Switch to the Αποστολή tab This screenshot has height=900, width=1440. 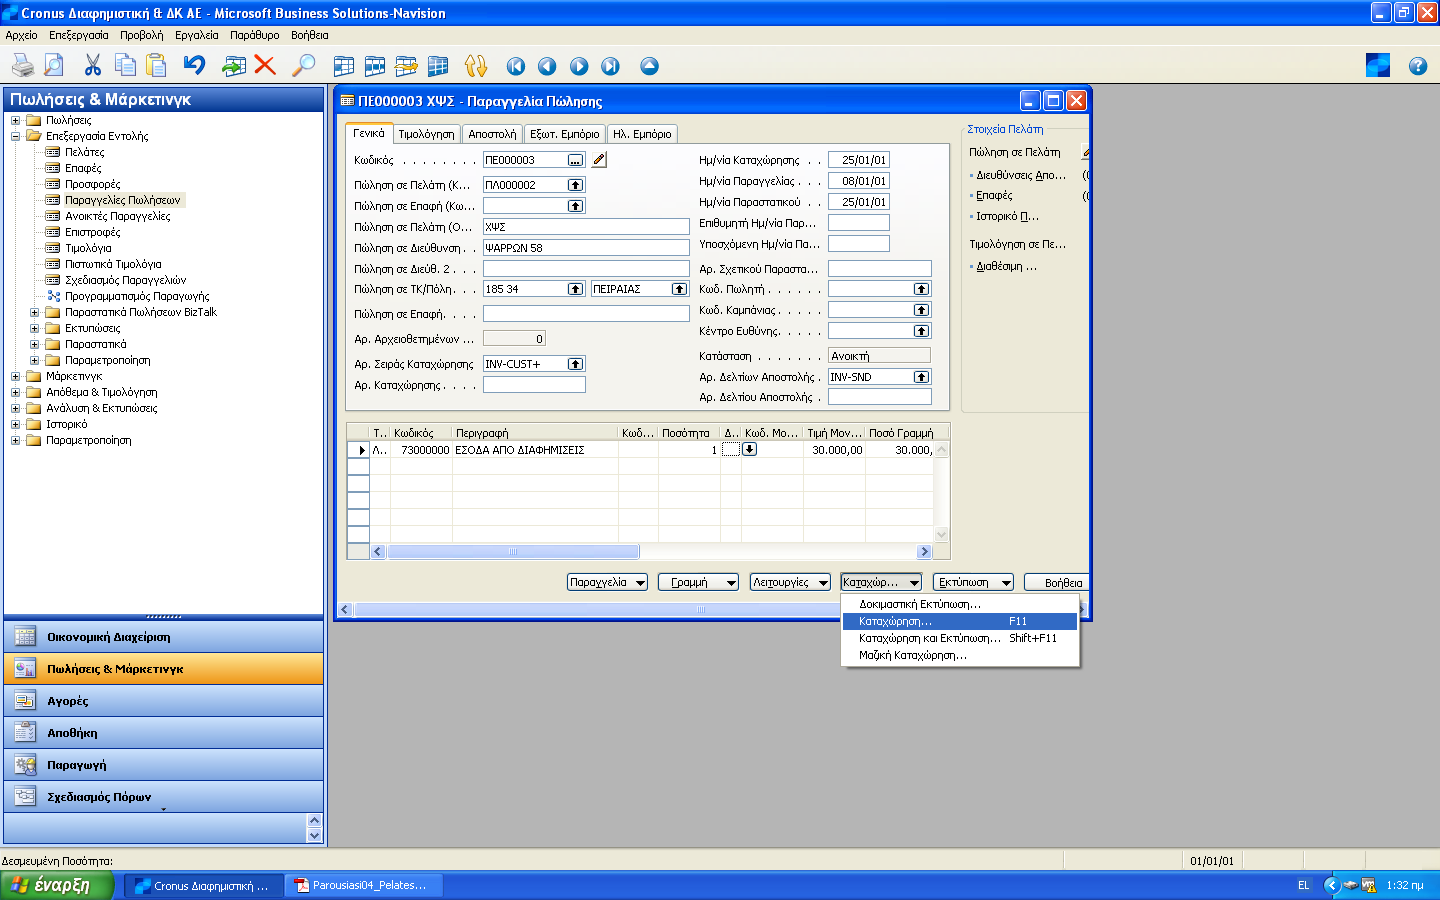[492, 134]
